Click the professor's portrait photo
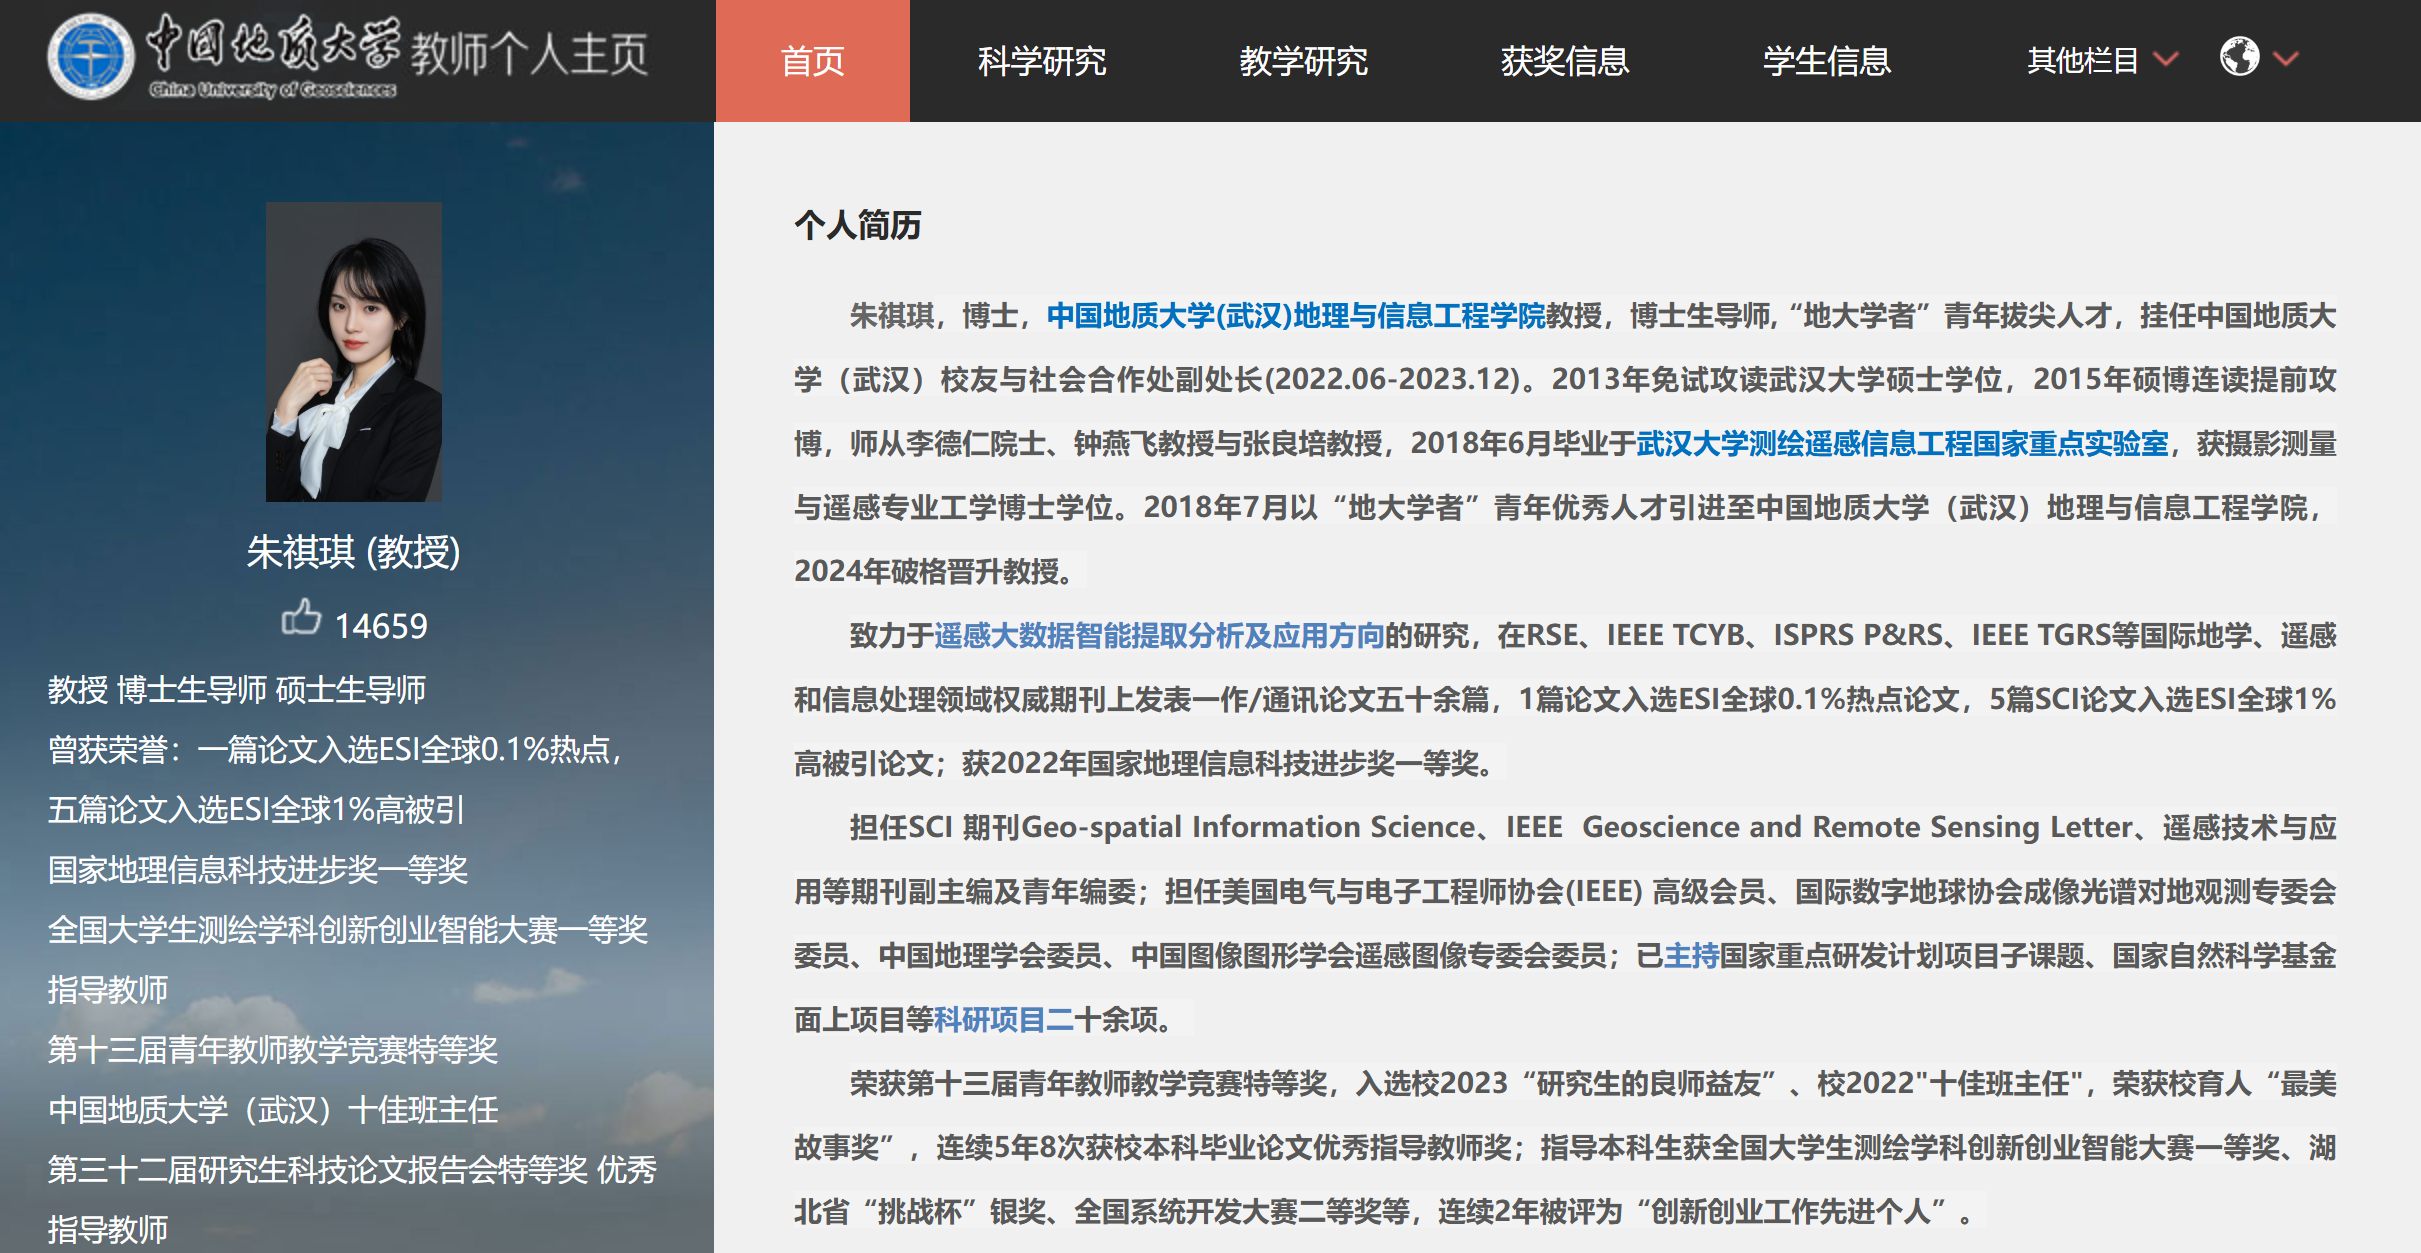 click(x=353, y=352)
